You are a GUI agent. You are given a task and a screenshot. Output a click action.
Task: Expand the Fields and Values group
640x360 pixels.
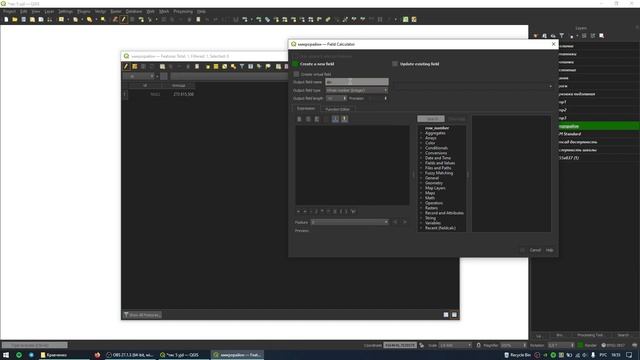[421, 163]
